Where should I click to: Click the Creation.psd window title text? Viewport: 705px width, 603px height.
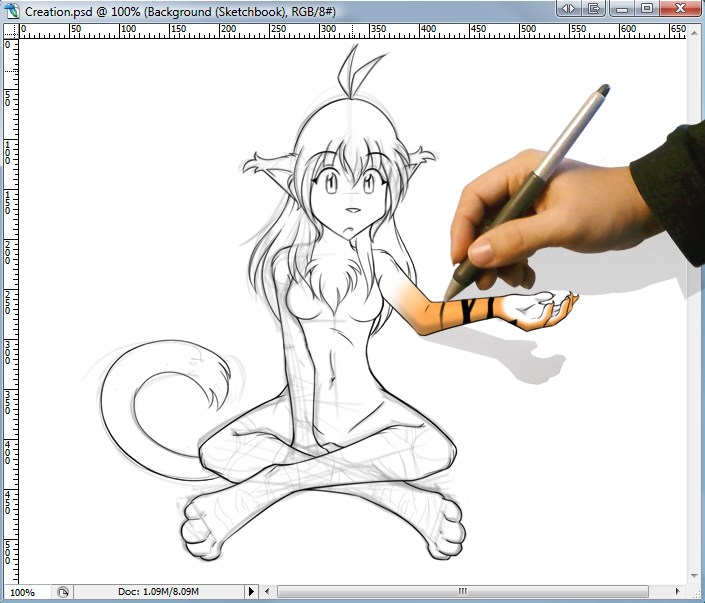[x=180, y=11]
